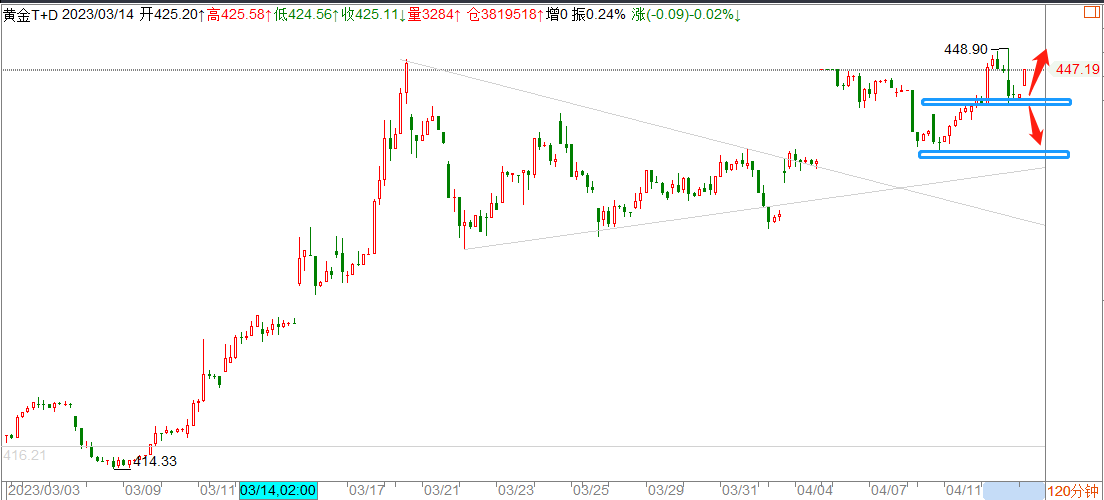Click the 447.19 current price label

(x=1078, y=69)
